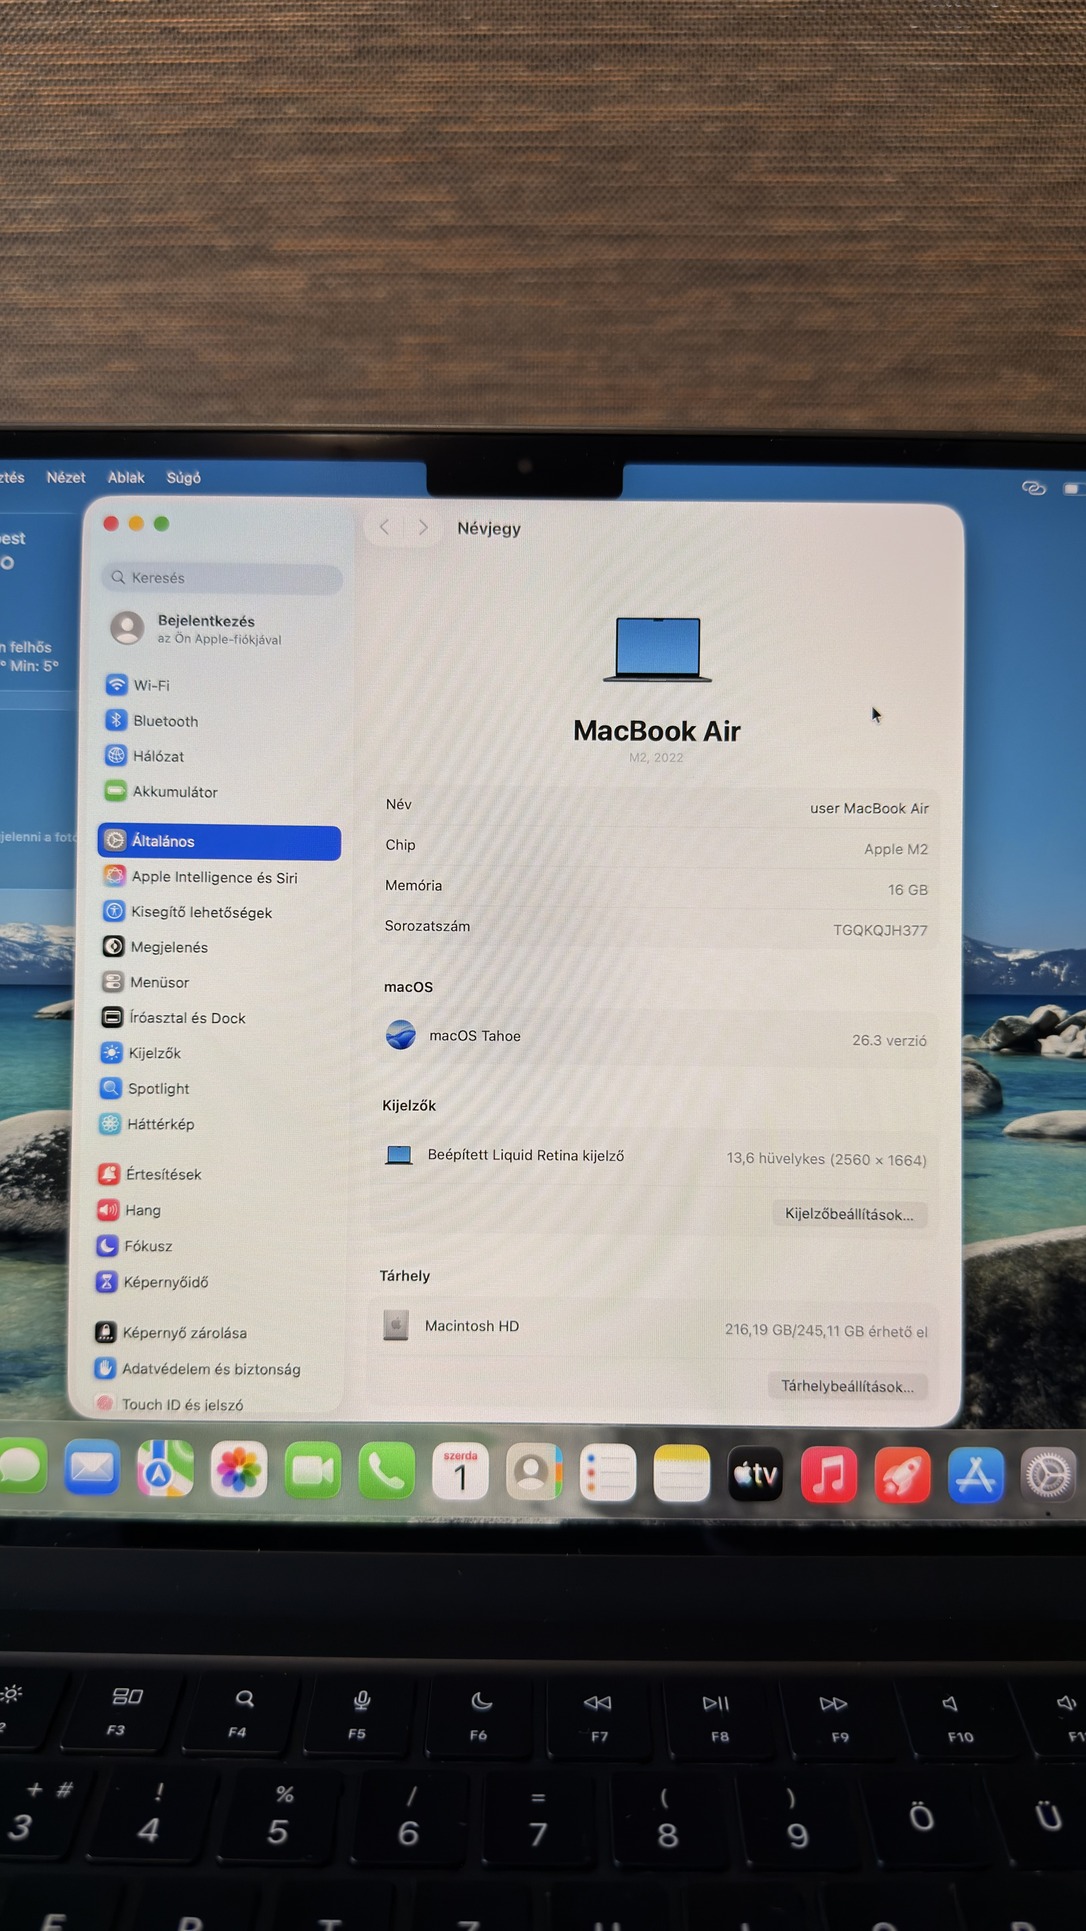Open Contacts from the Dock
This screenshot has height=1931, width=1086.
(x=534, y=1472)
